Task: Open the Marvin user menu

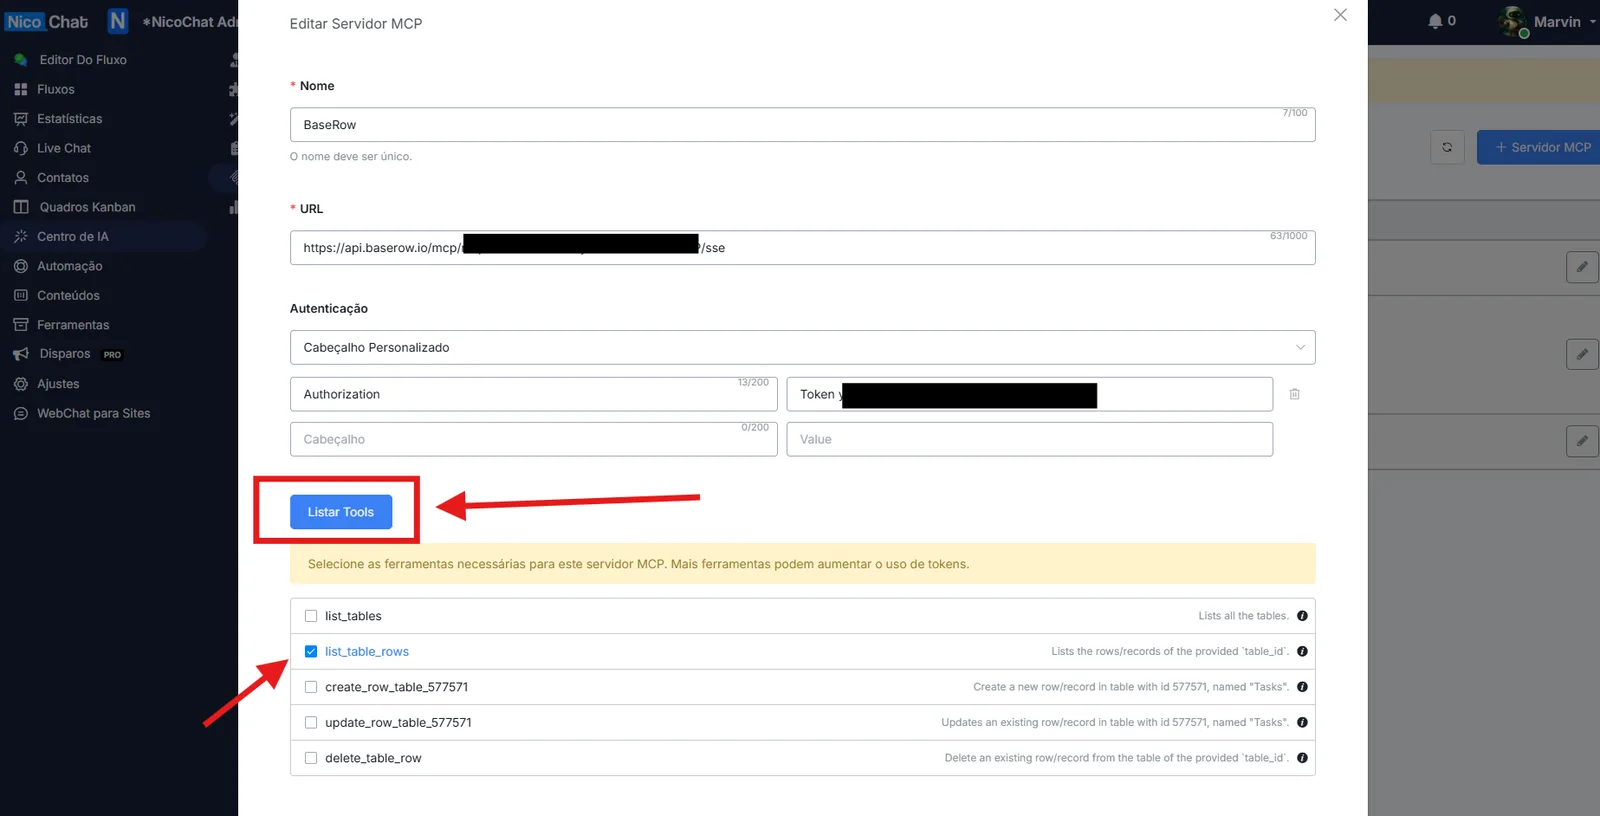Action: tap(1548, 21)
